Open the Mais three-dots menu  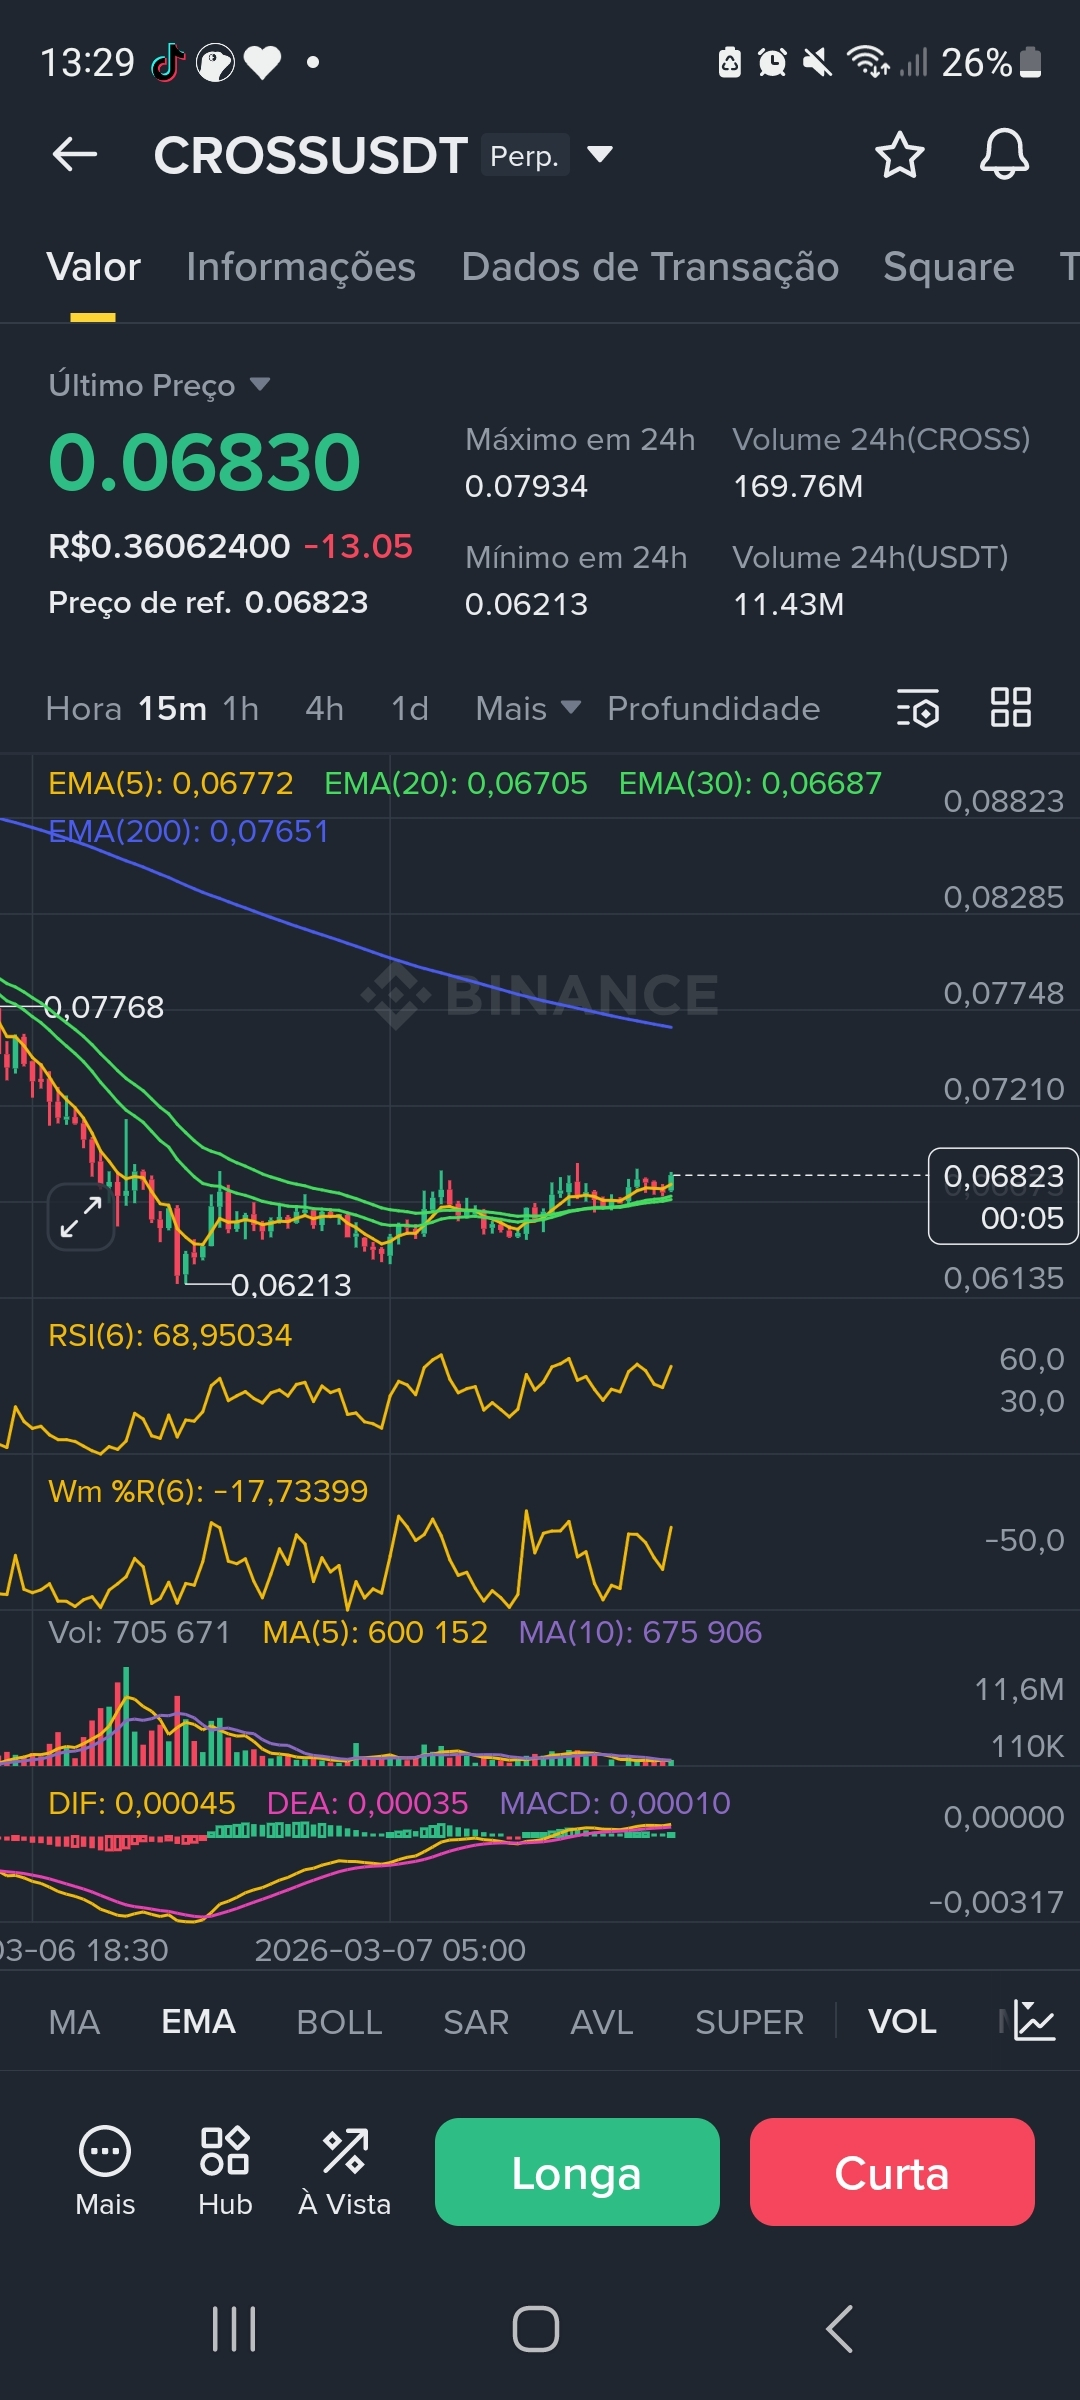(x=105, y=2172)
